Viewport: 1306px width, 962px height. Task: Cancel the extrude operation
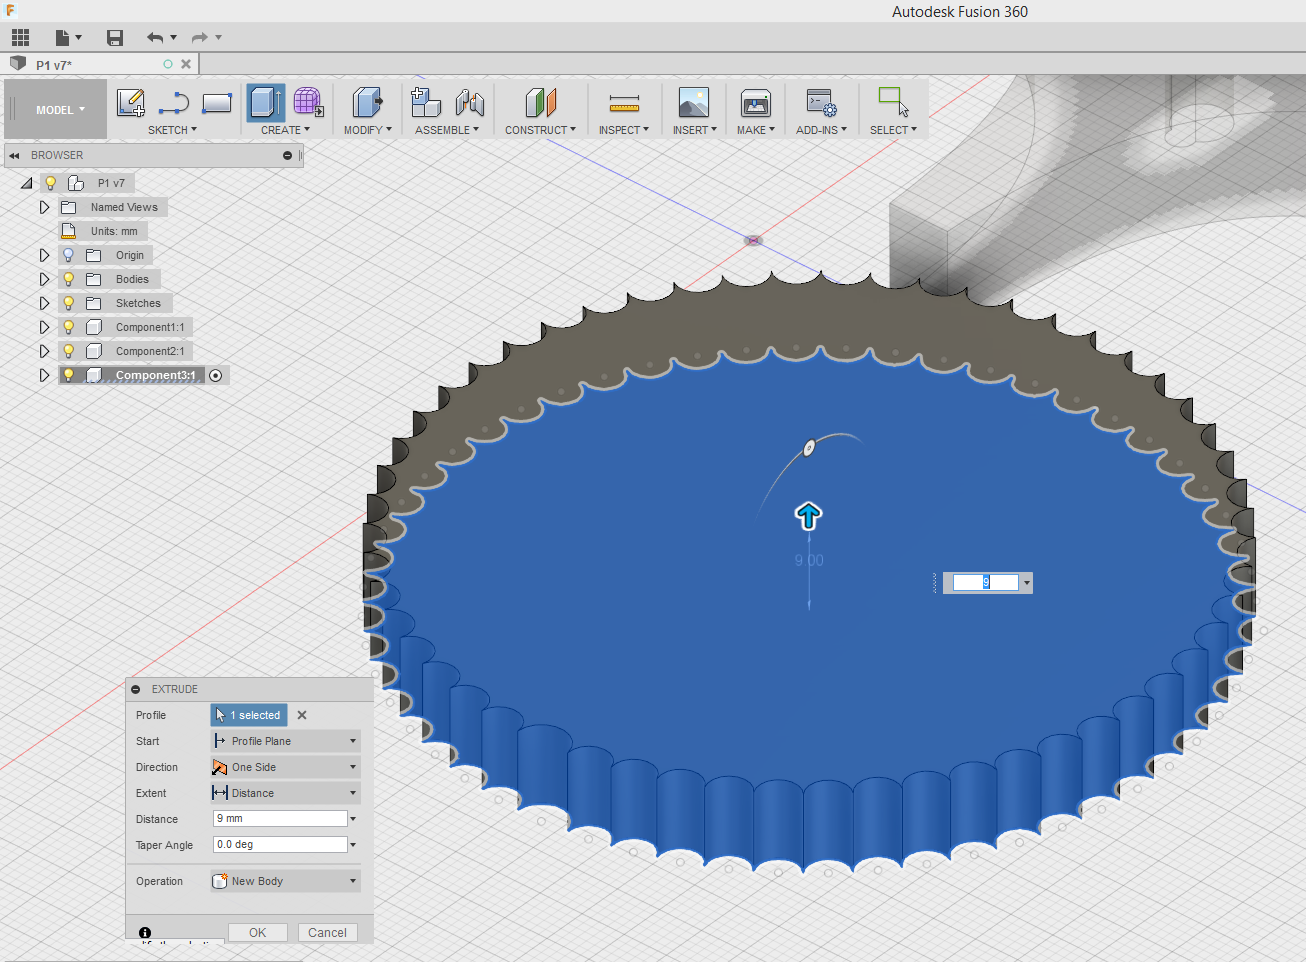(327, 932)
